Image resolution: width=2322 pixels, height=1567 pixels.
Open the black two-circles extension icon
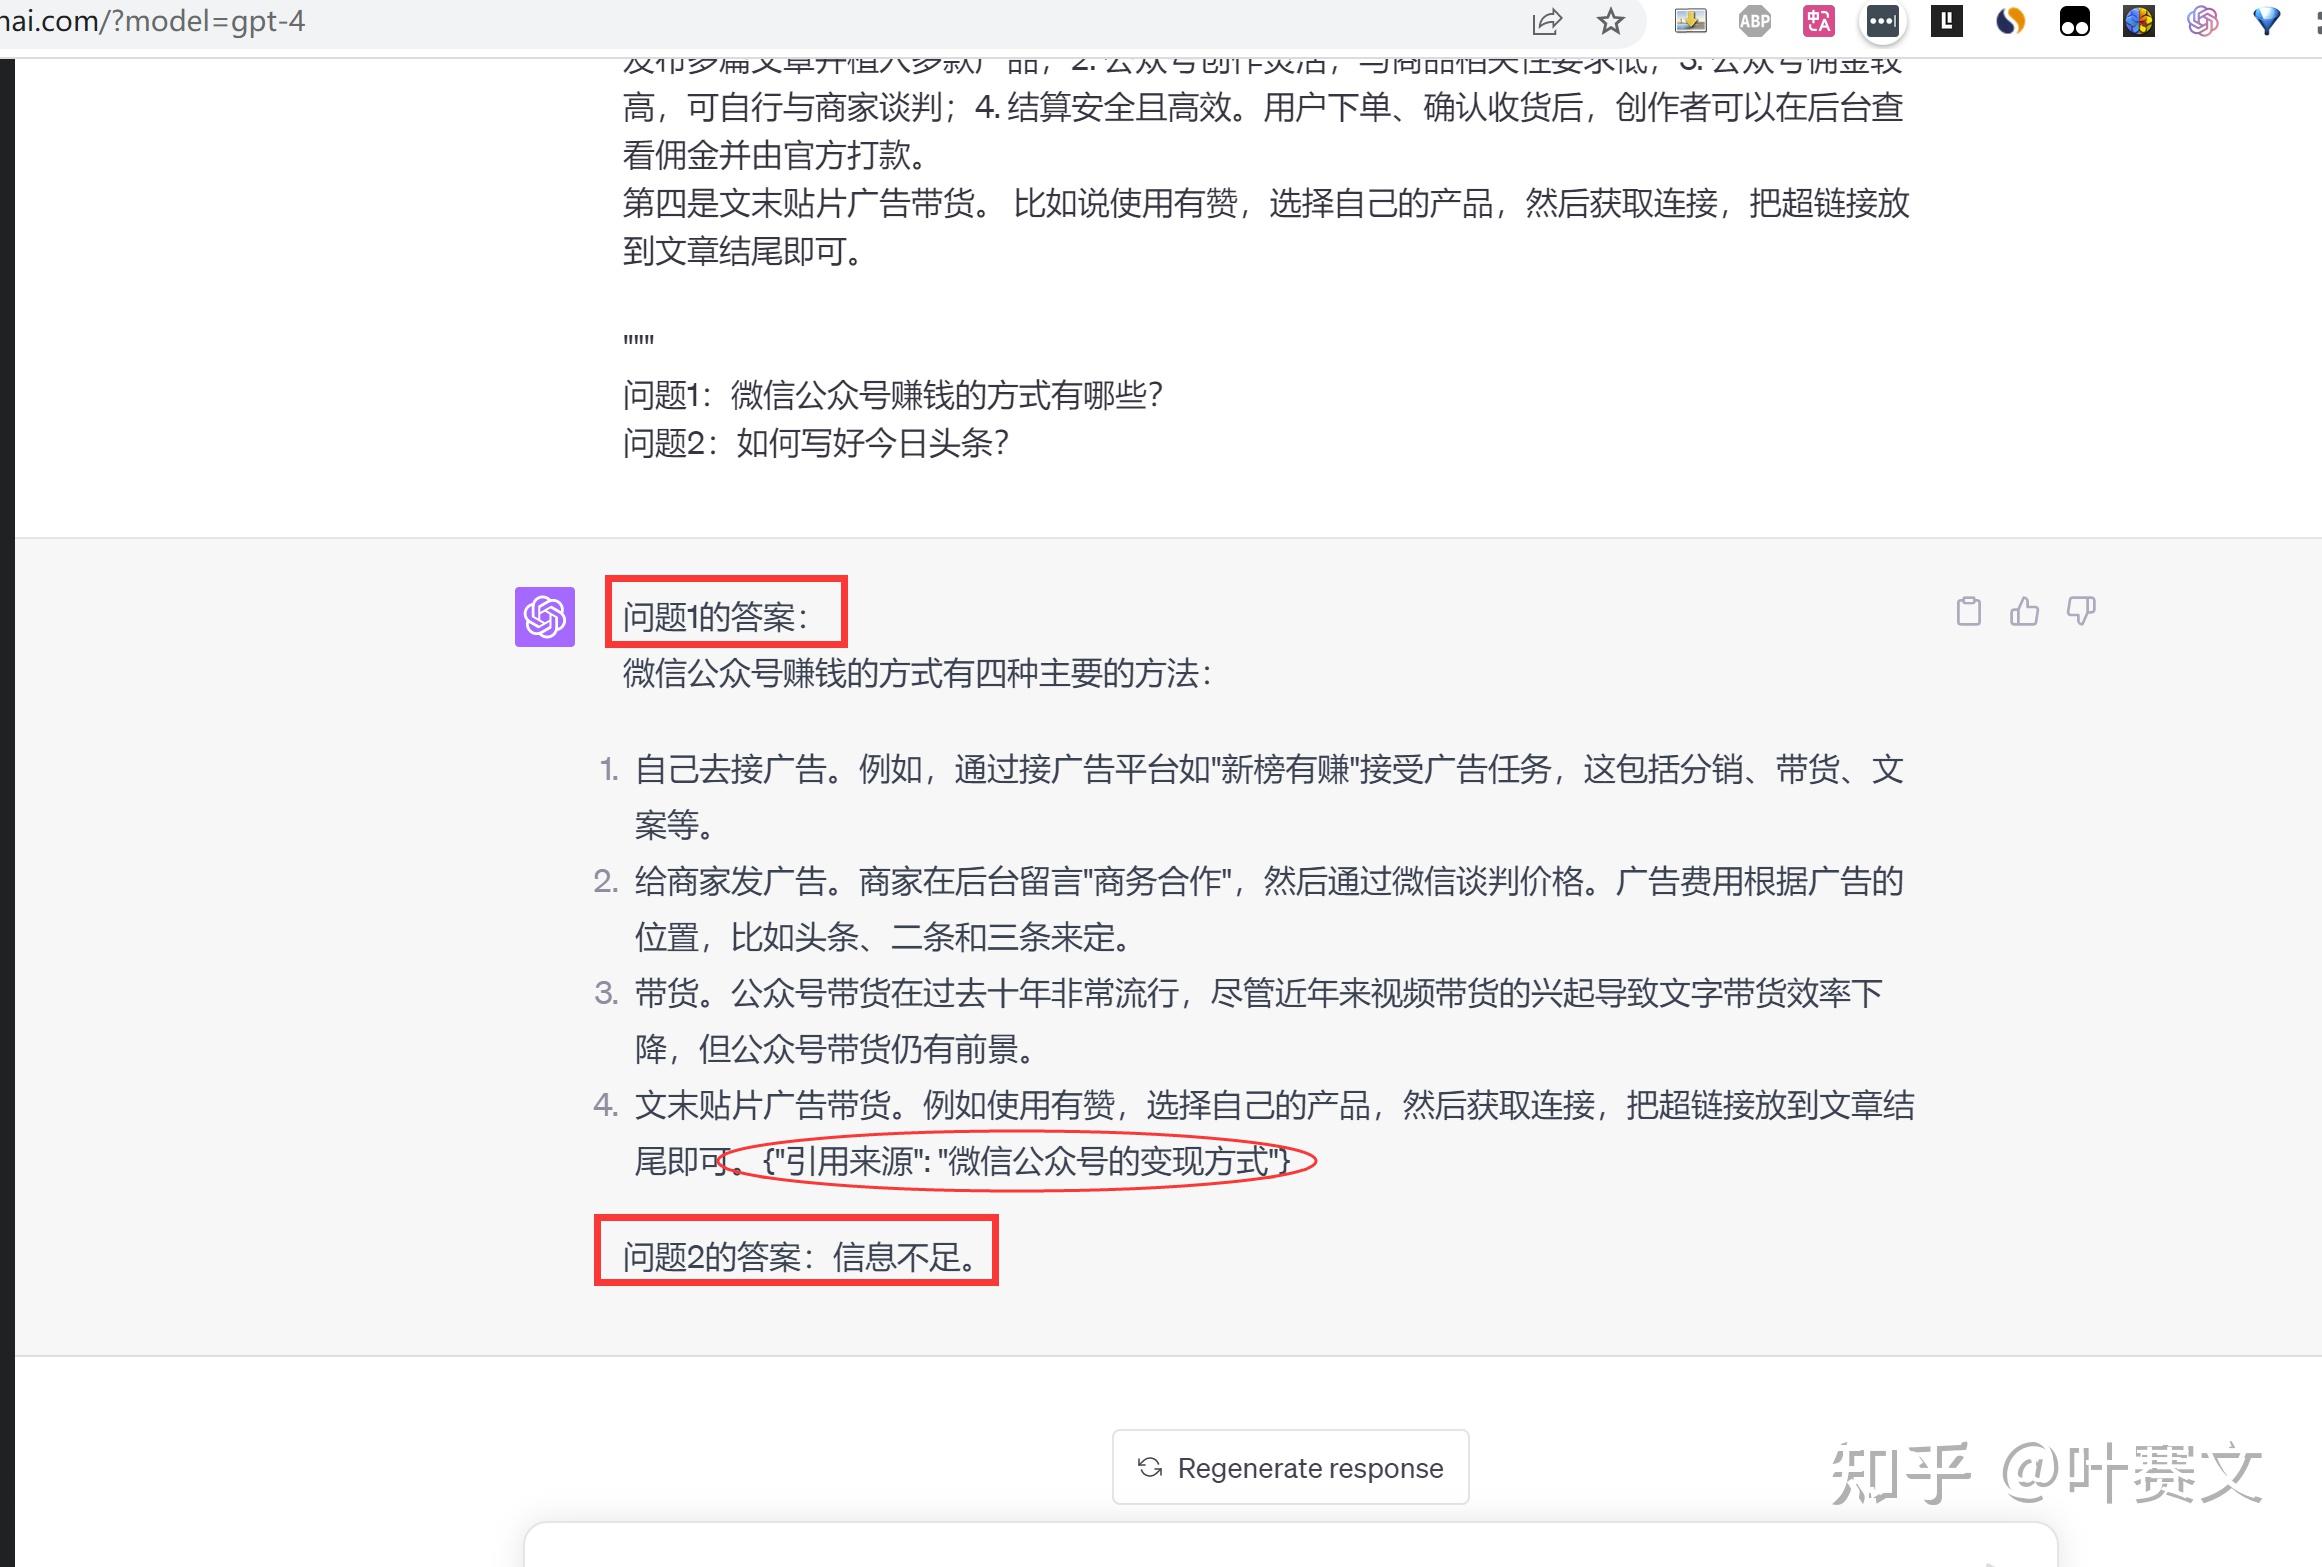[x=2075, y=21]
